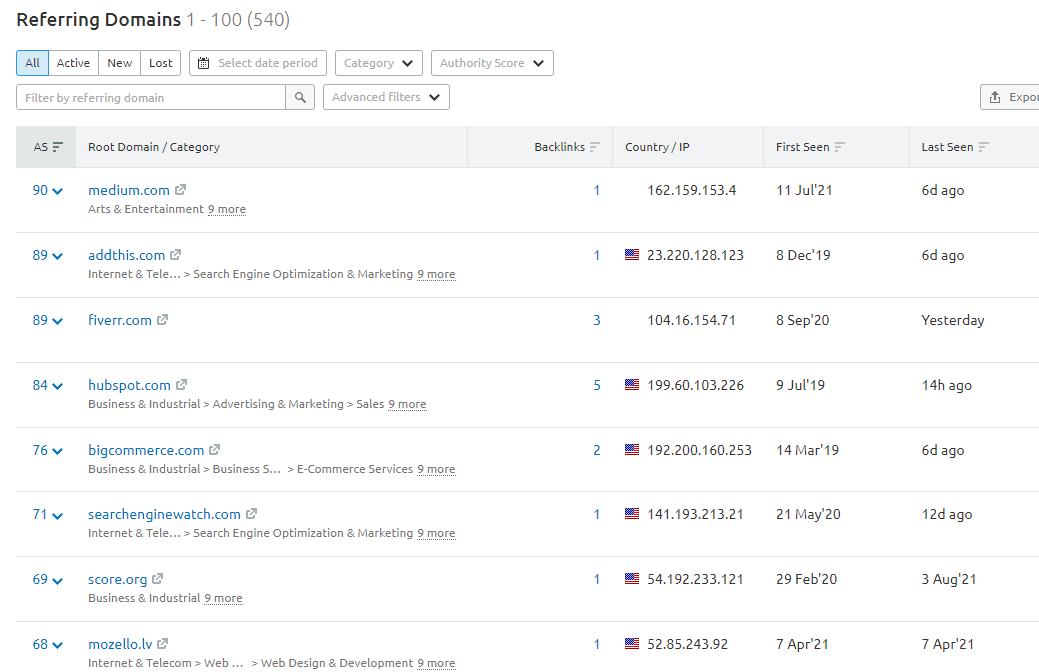The width and height of the screenshot is (1039, 672).
Task: Switch to Lost filter tab
Action: click(160, 63)
